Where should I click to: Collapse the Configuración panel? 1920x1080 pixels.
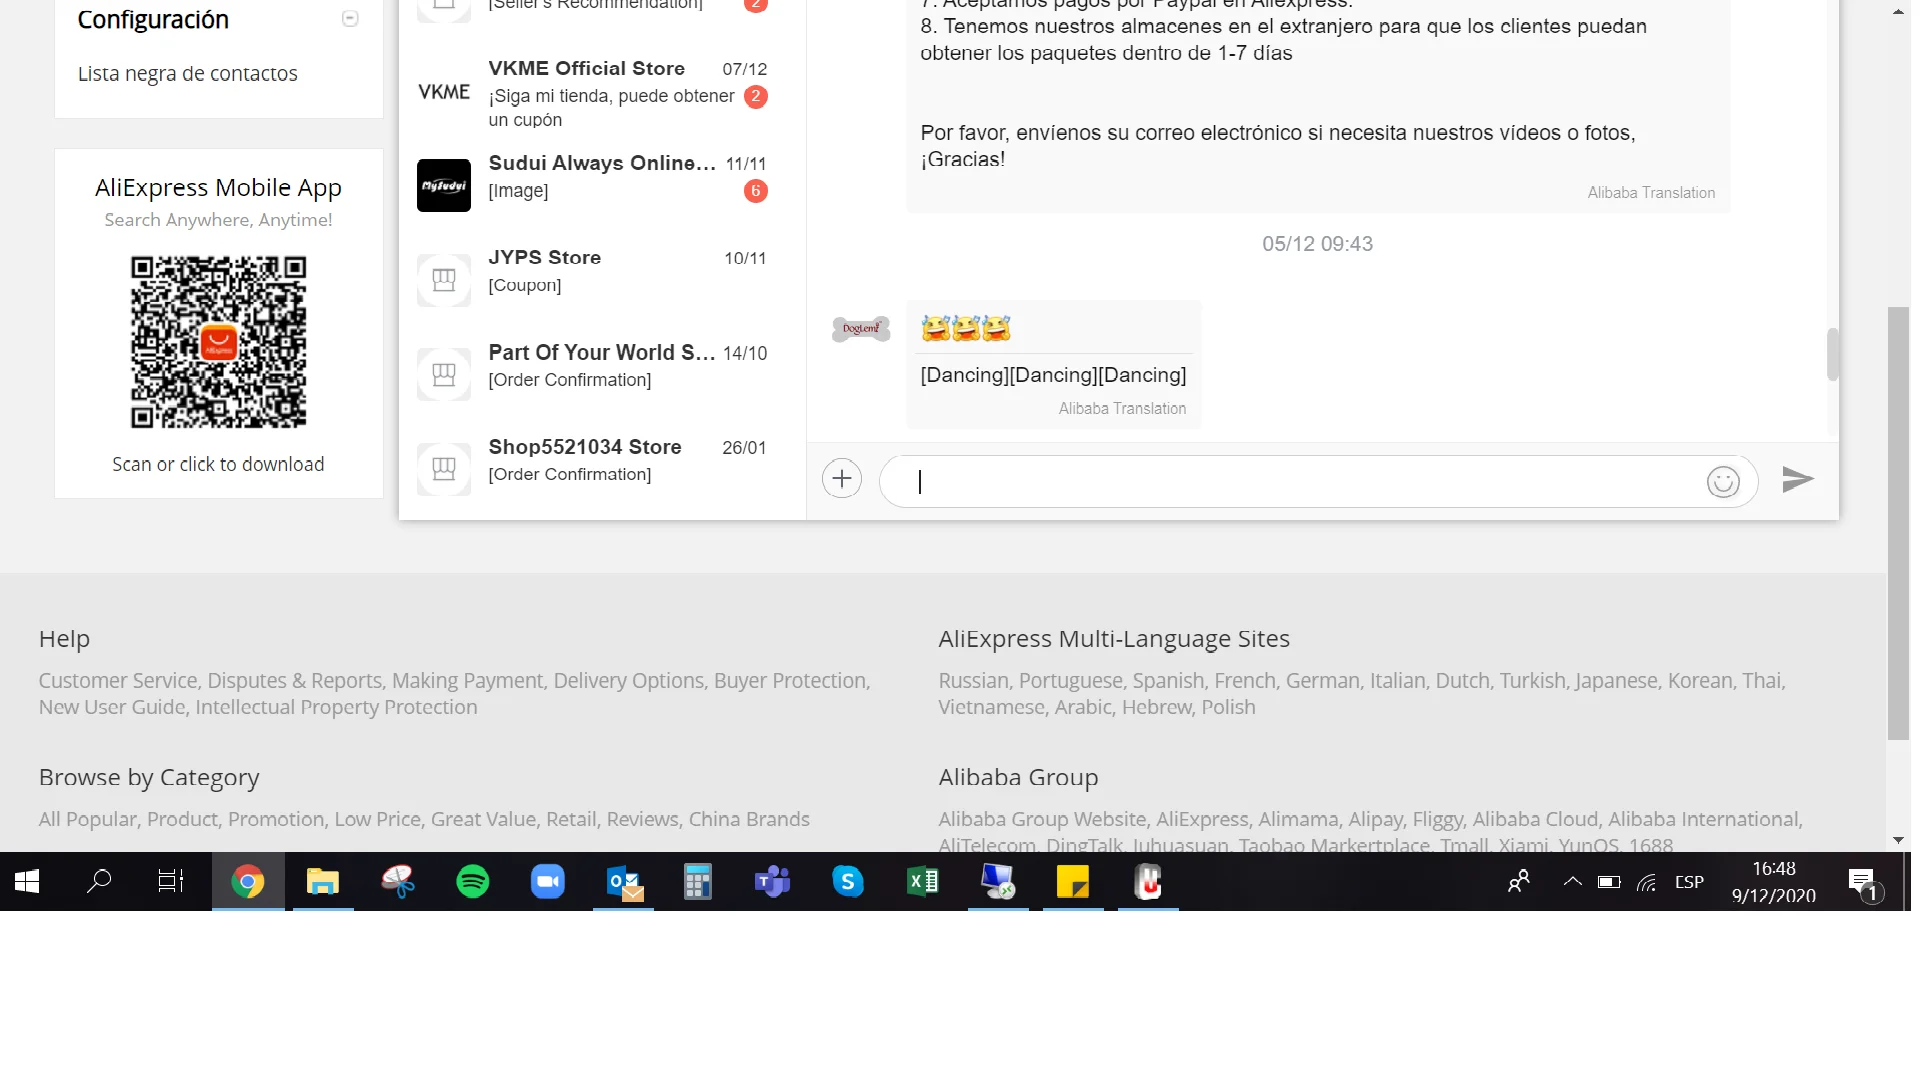(x=350, y=19)
